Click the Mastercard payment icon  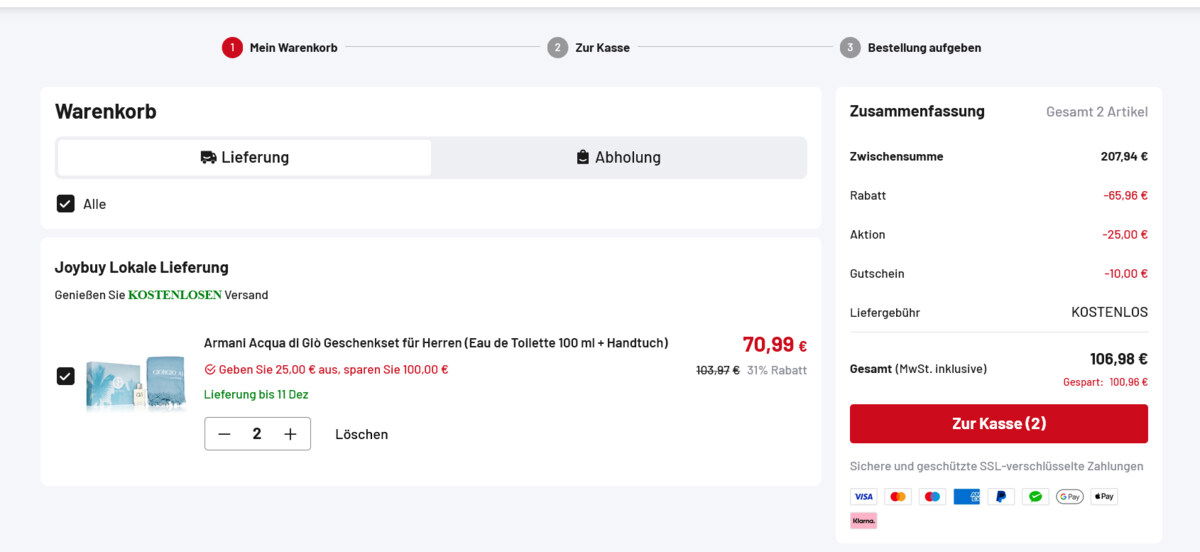click(898, 497)
